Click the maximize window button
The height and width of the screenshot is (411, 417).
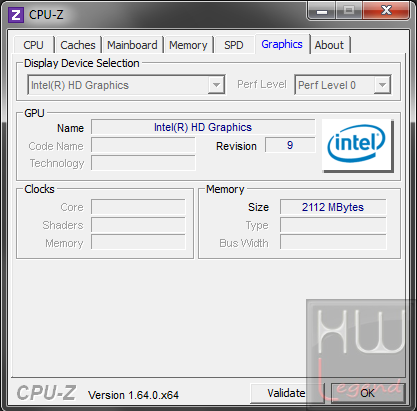(349, 11)
